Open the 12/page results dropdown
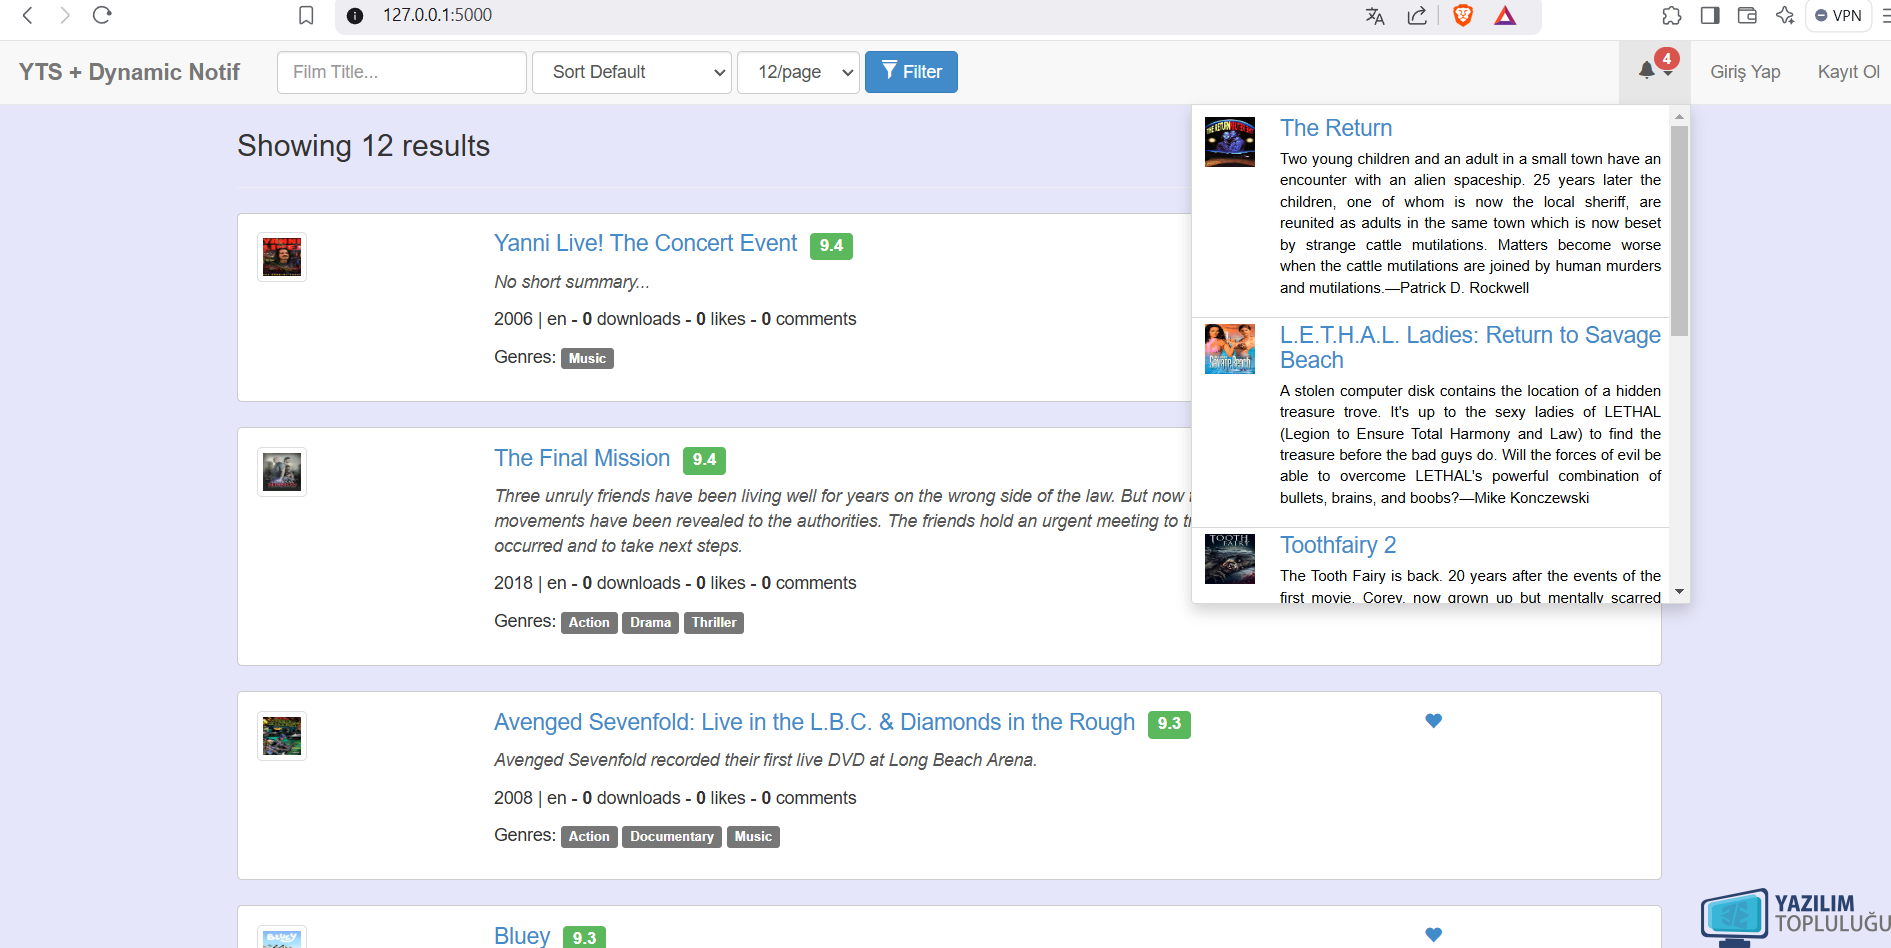This screenshot has height=948, width=1891. [798, 72]
